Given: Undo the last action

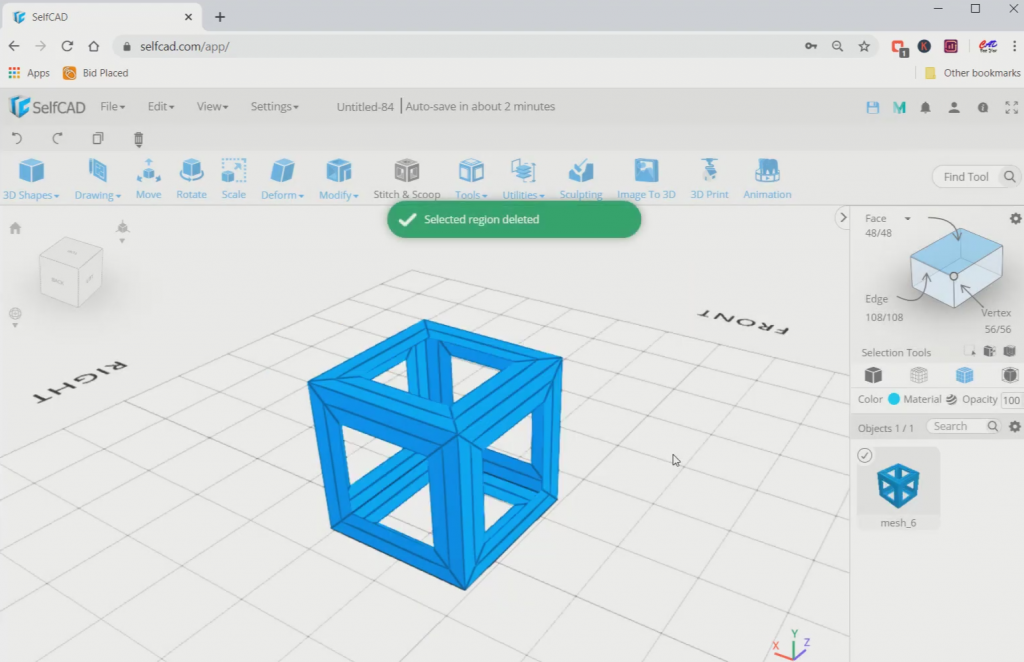Looking at the screenshot, I should point(17,139).
